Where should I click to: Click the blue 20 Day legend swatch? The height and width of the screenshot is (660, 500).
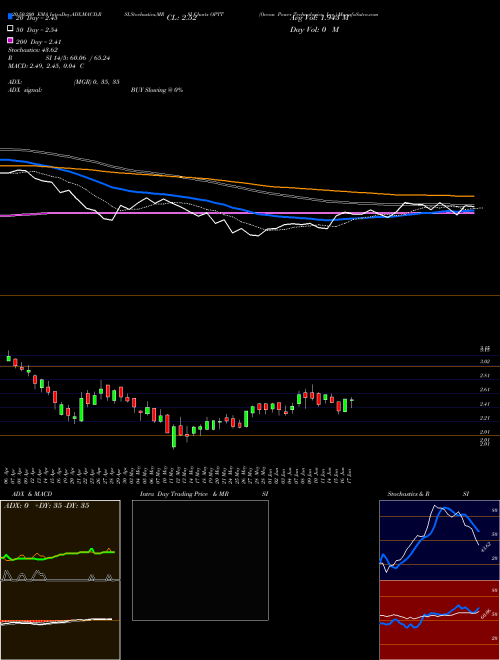tap(11, 16)
